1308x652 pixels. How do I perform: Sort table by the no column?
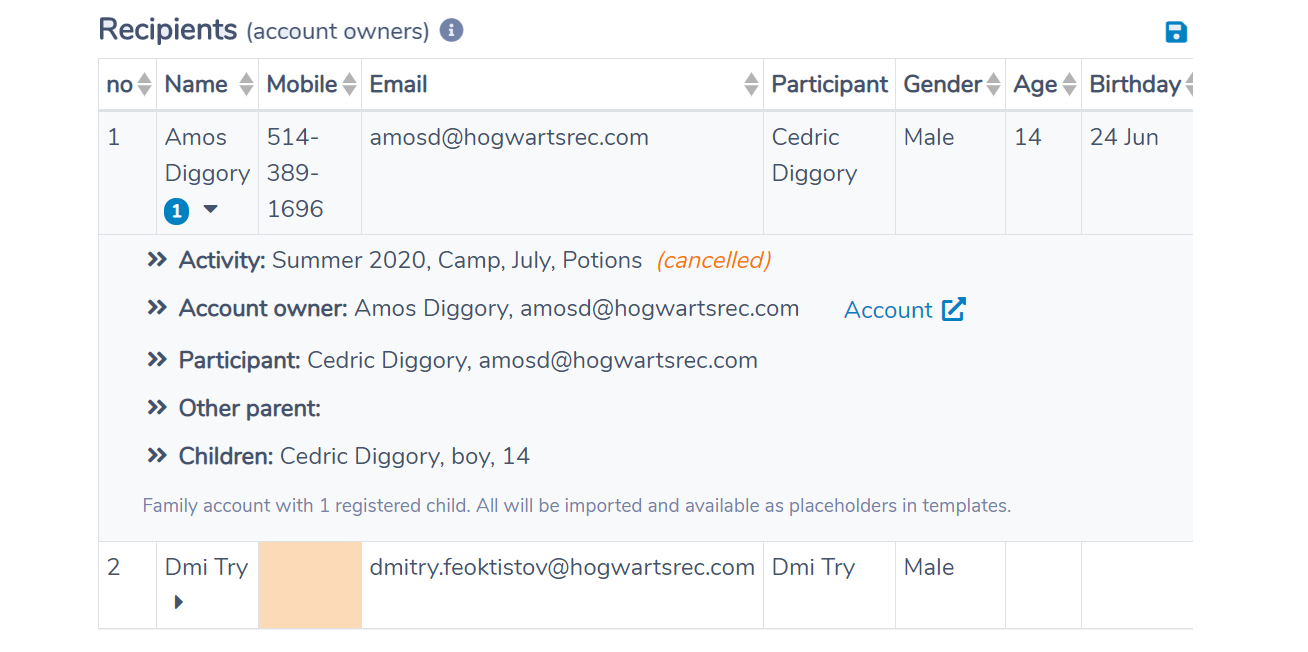145,85
